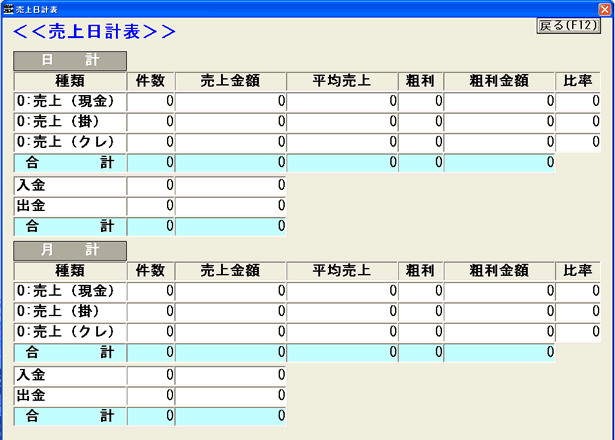Click 比率 field for 売上（クレ） in 月計

coord(579,331)
